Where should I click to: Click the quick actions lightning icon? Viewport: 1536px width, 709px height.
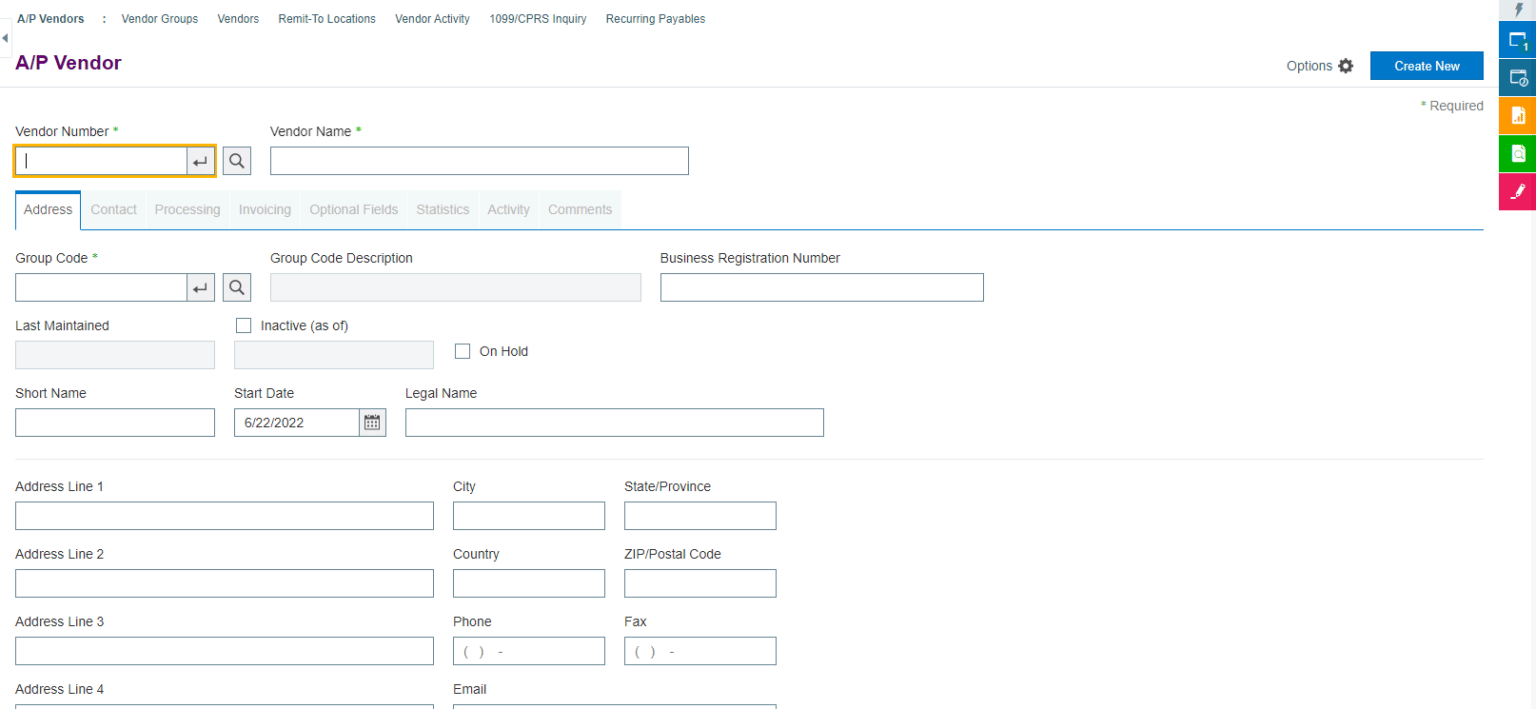[1517, 9]
